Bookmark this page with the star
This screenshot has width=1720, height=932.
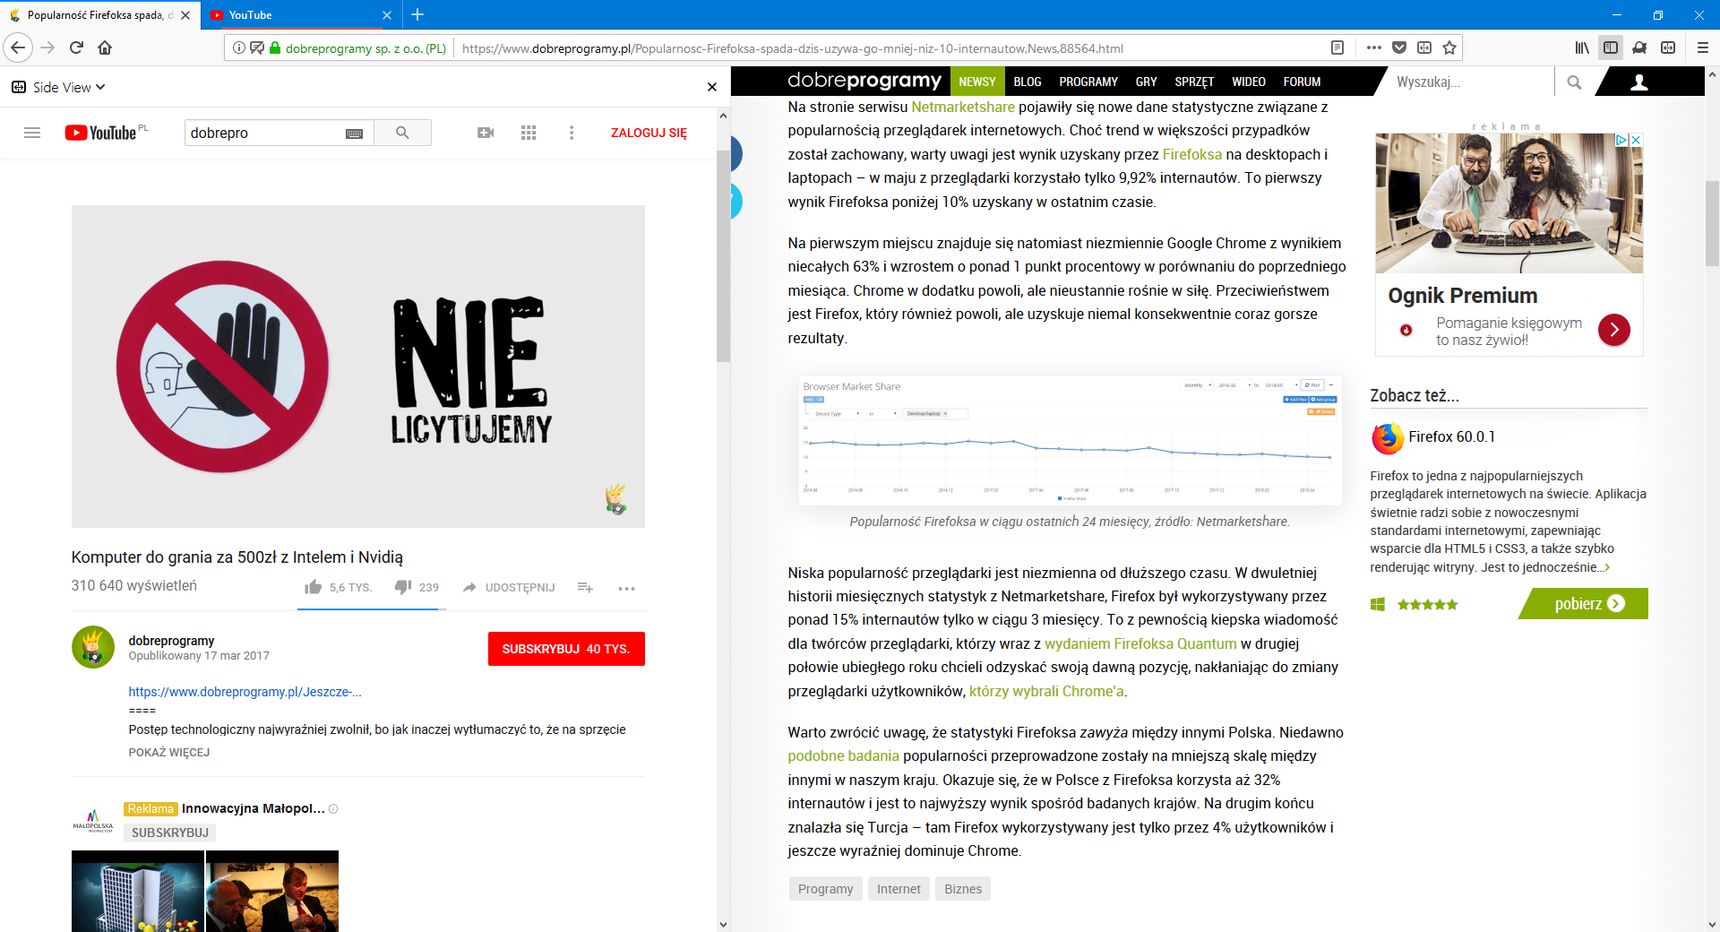pos(1449,47)
